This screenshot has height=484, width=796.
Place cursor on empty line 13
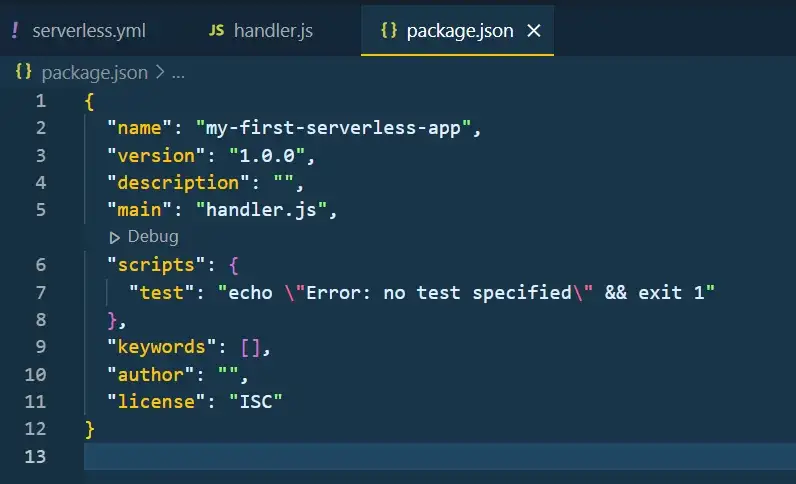400,457
